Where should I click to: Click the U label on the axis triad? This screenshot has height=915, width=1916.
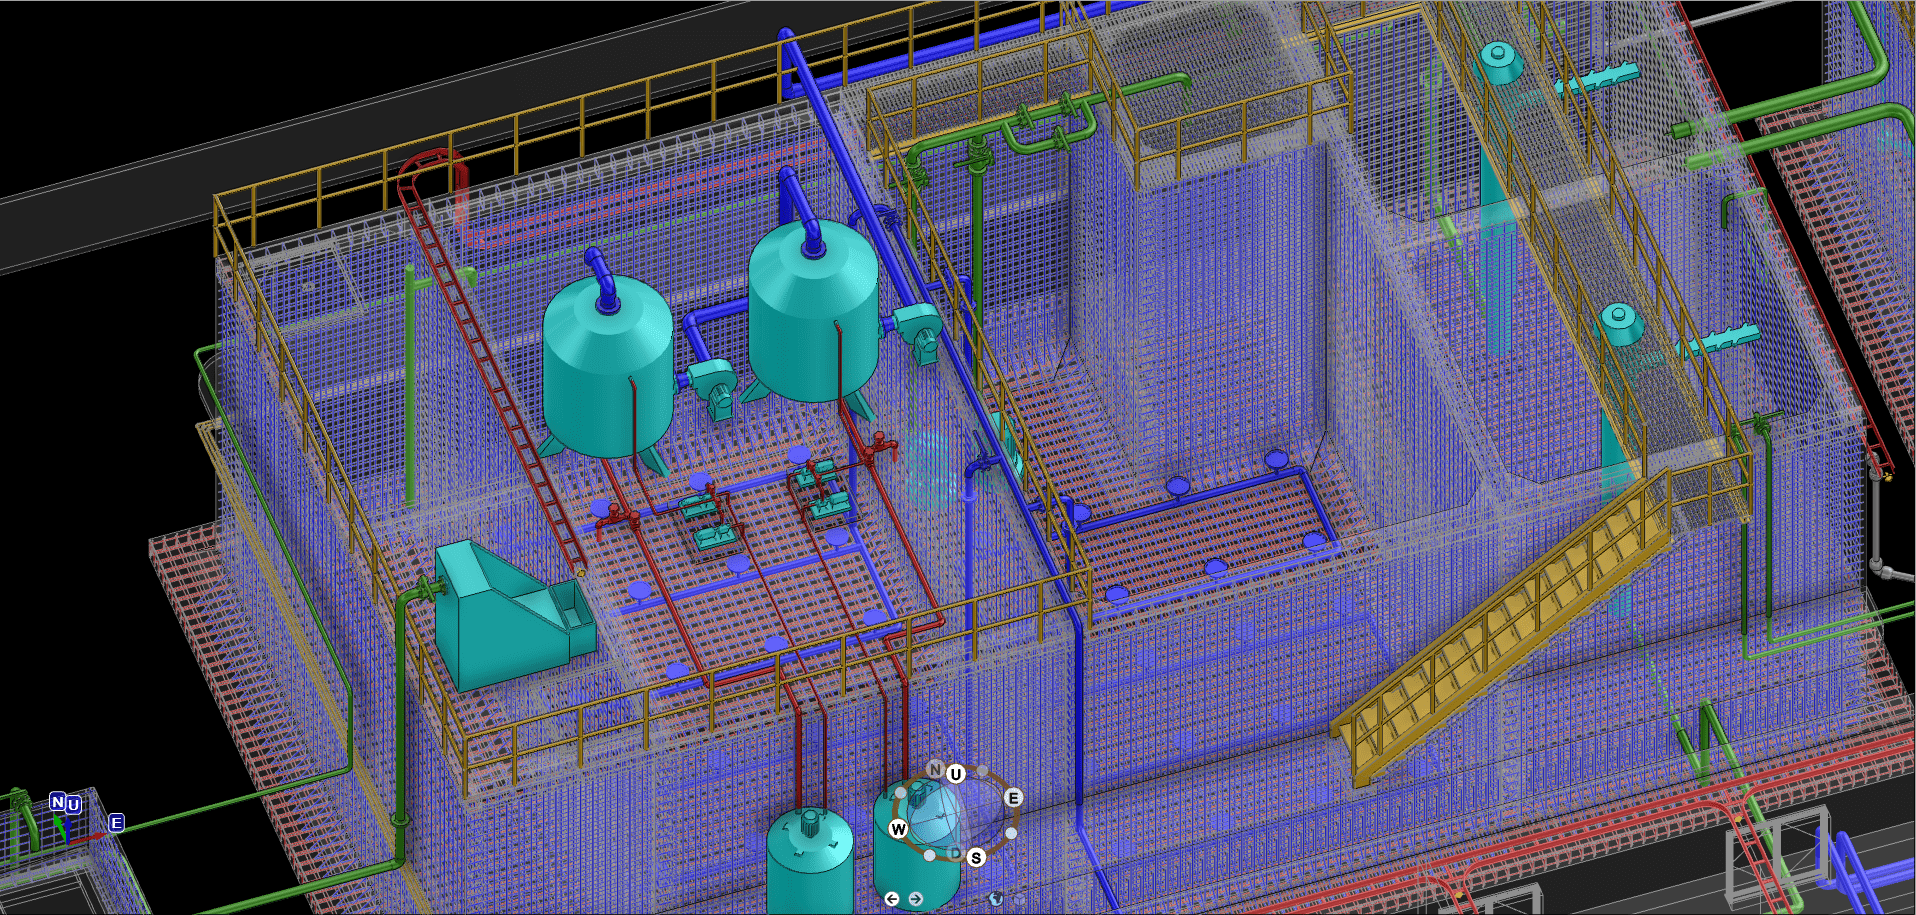(73, 805)
